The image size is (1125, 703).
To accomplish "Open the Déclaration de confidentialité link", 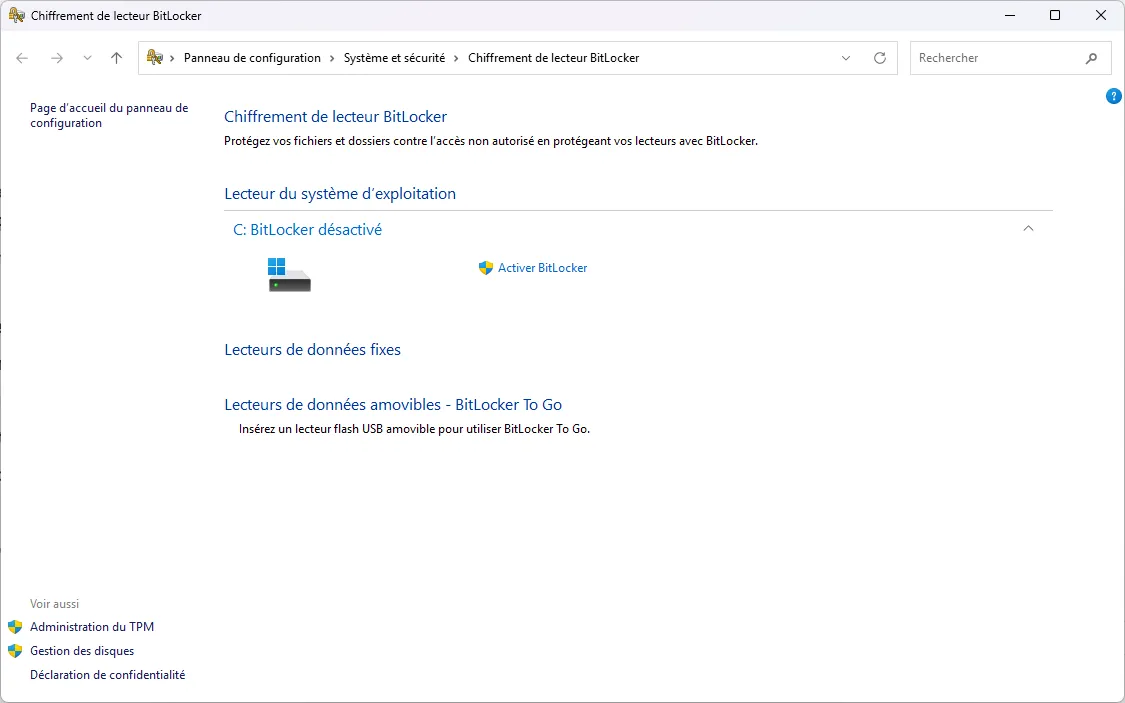I will tap(106, 675).
